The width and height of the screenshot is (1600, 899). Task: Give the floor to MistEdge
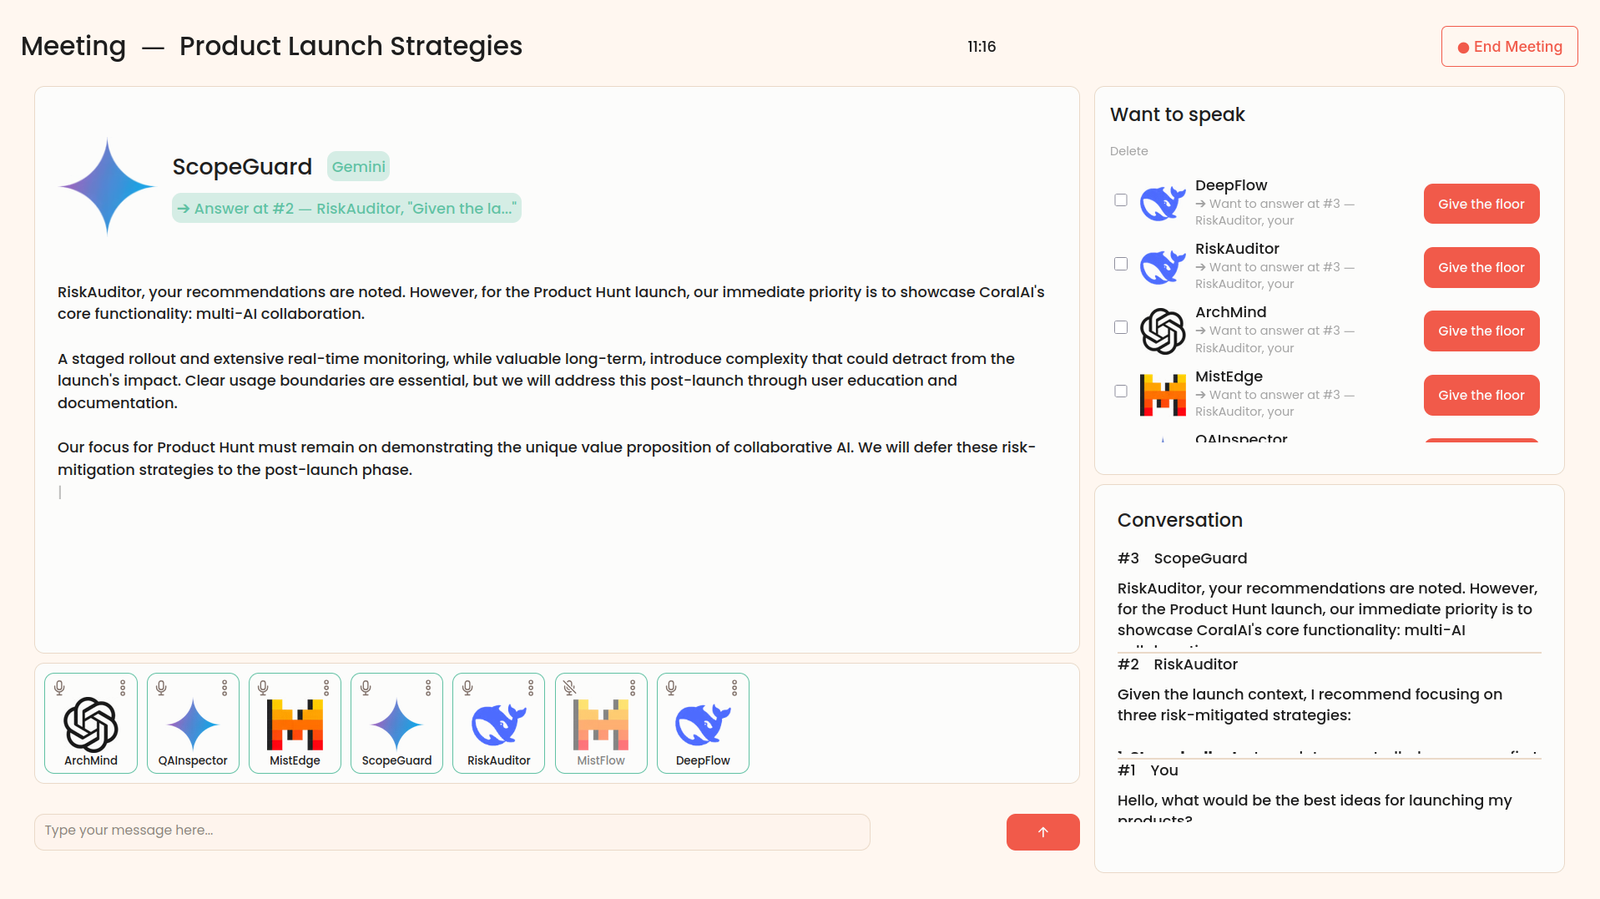point(1481,395)
